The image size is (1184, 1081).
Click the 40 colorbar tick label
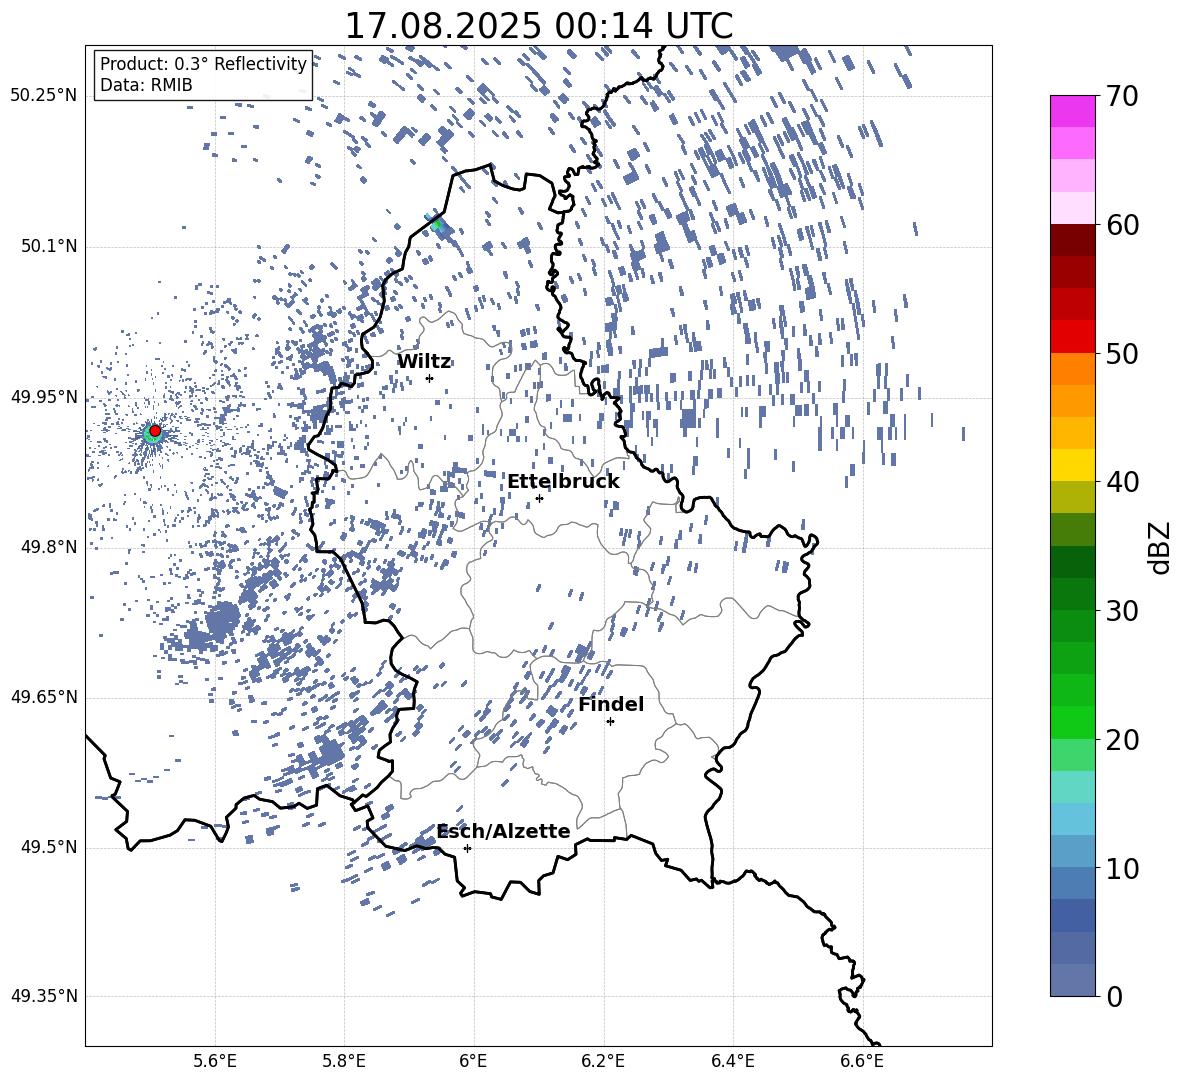[1122, 482]
